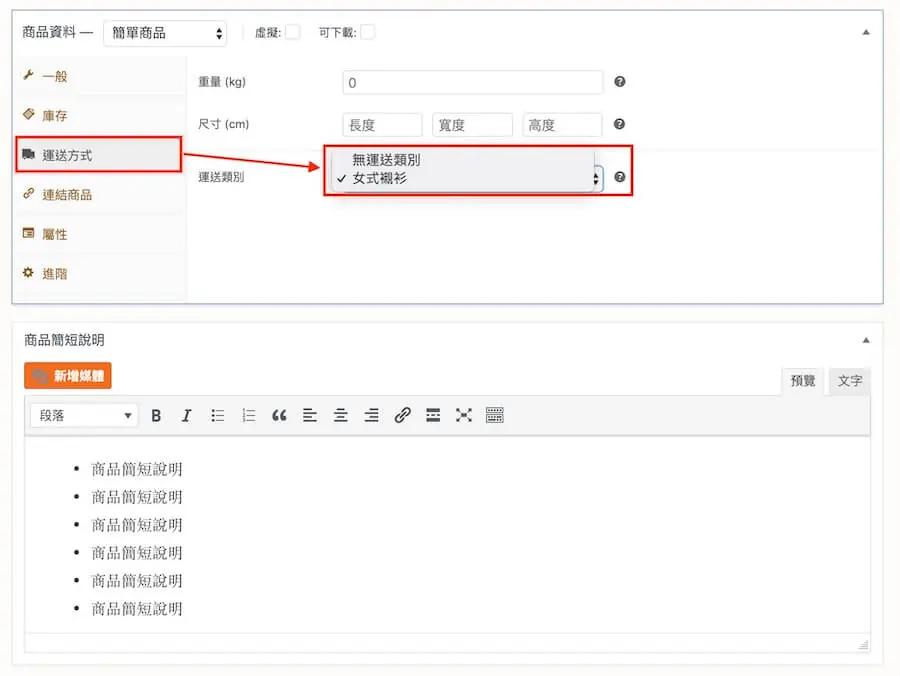Click the 高度 height input field

point(562,125)
